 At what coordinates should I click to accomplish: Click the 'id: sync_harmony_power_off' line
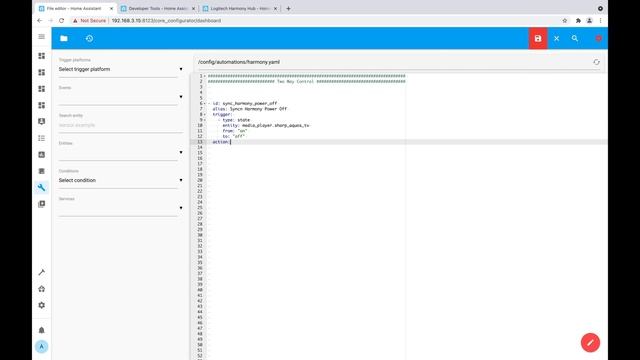tap(244, 103)
